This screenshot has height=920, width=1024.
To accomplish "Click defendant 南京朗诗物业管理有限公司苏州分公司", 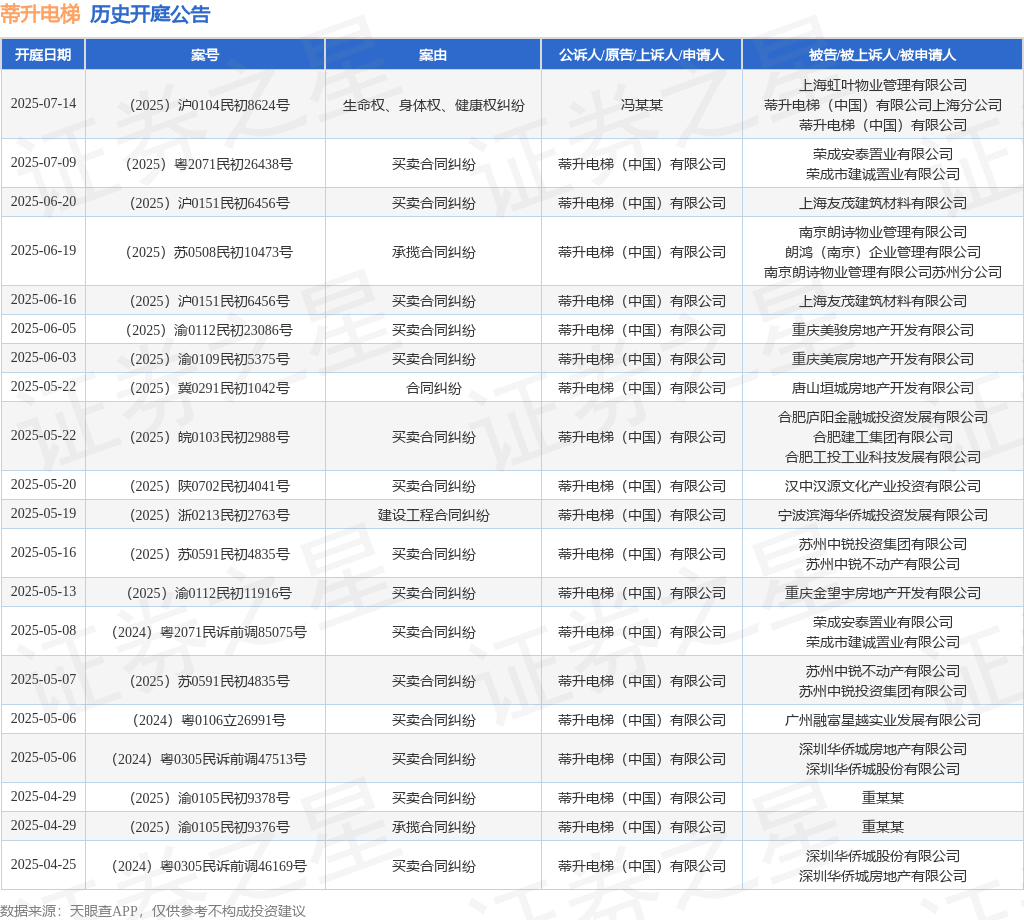I will (x=883, y=272).
